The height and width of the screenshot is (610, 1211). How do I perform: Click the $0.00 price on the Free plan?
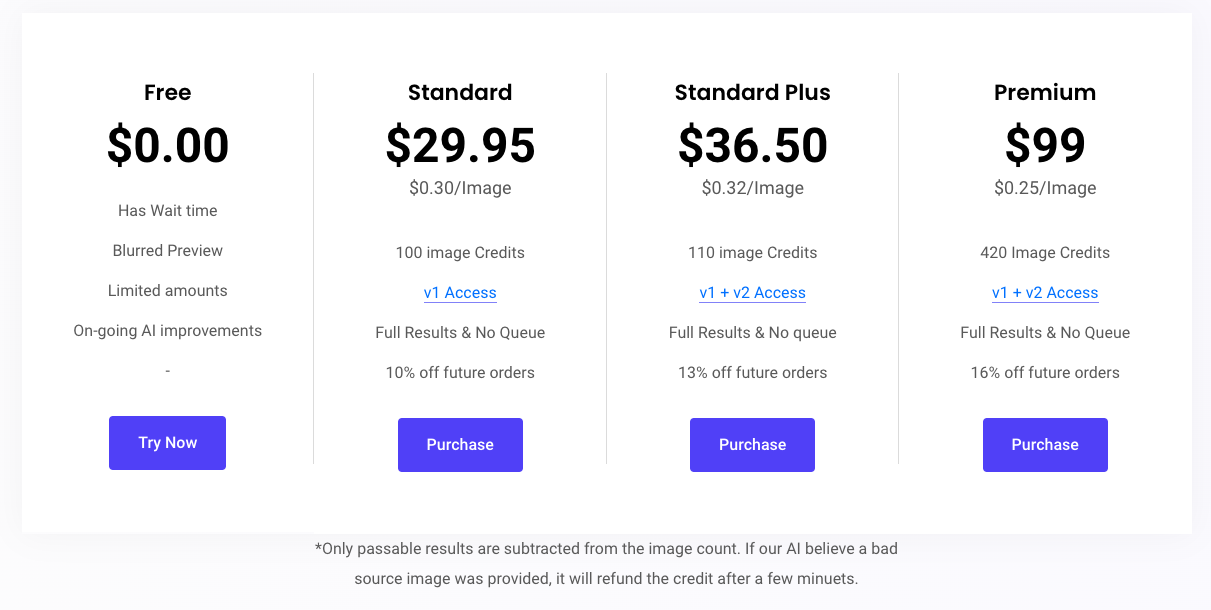tap(167, 144)
